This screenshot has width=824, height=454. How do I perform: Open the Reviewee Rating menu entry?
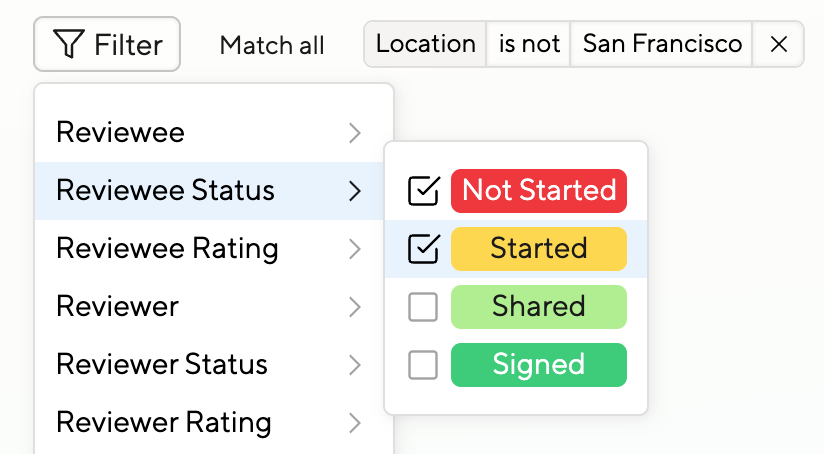(167, 249)
